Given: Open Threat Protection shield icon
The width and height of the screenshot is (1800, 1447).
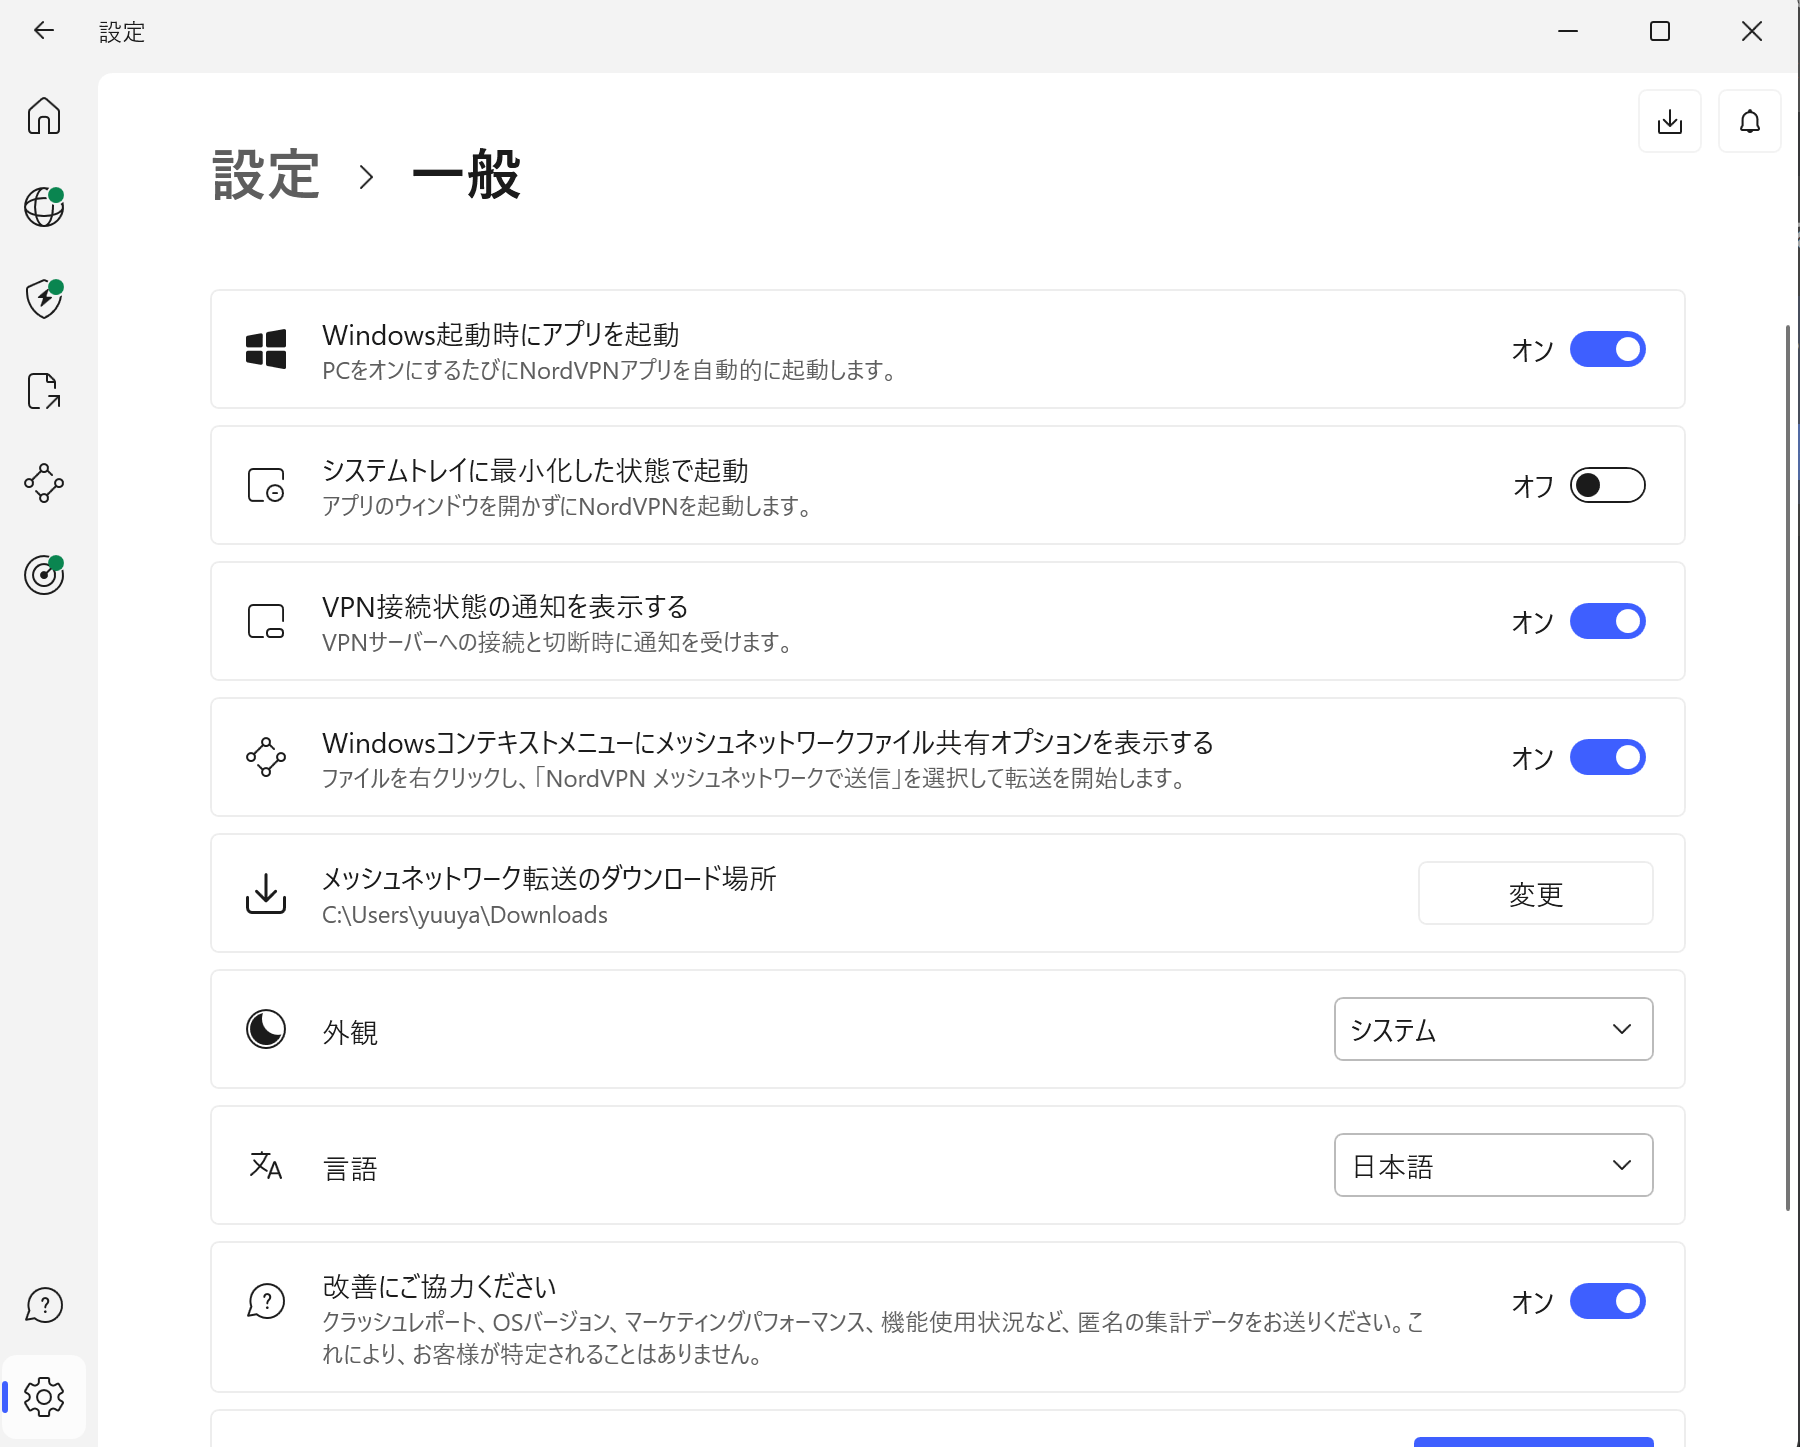Looking at the screenshot, I should pyautogui.click(x=44, y=299).
